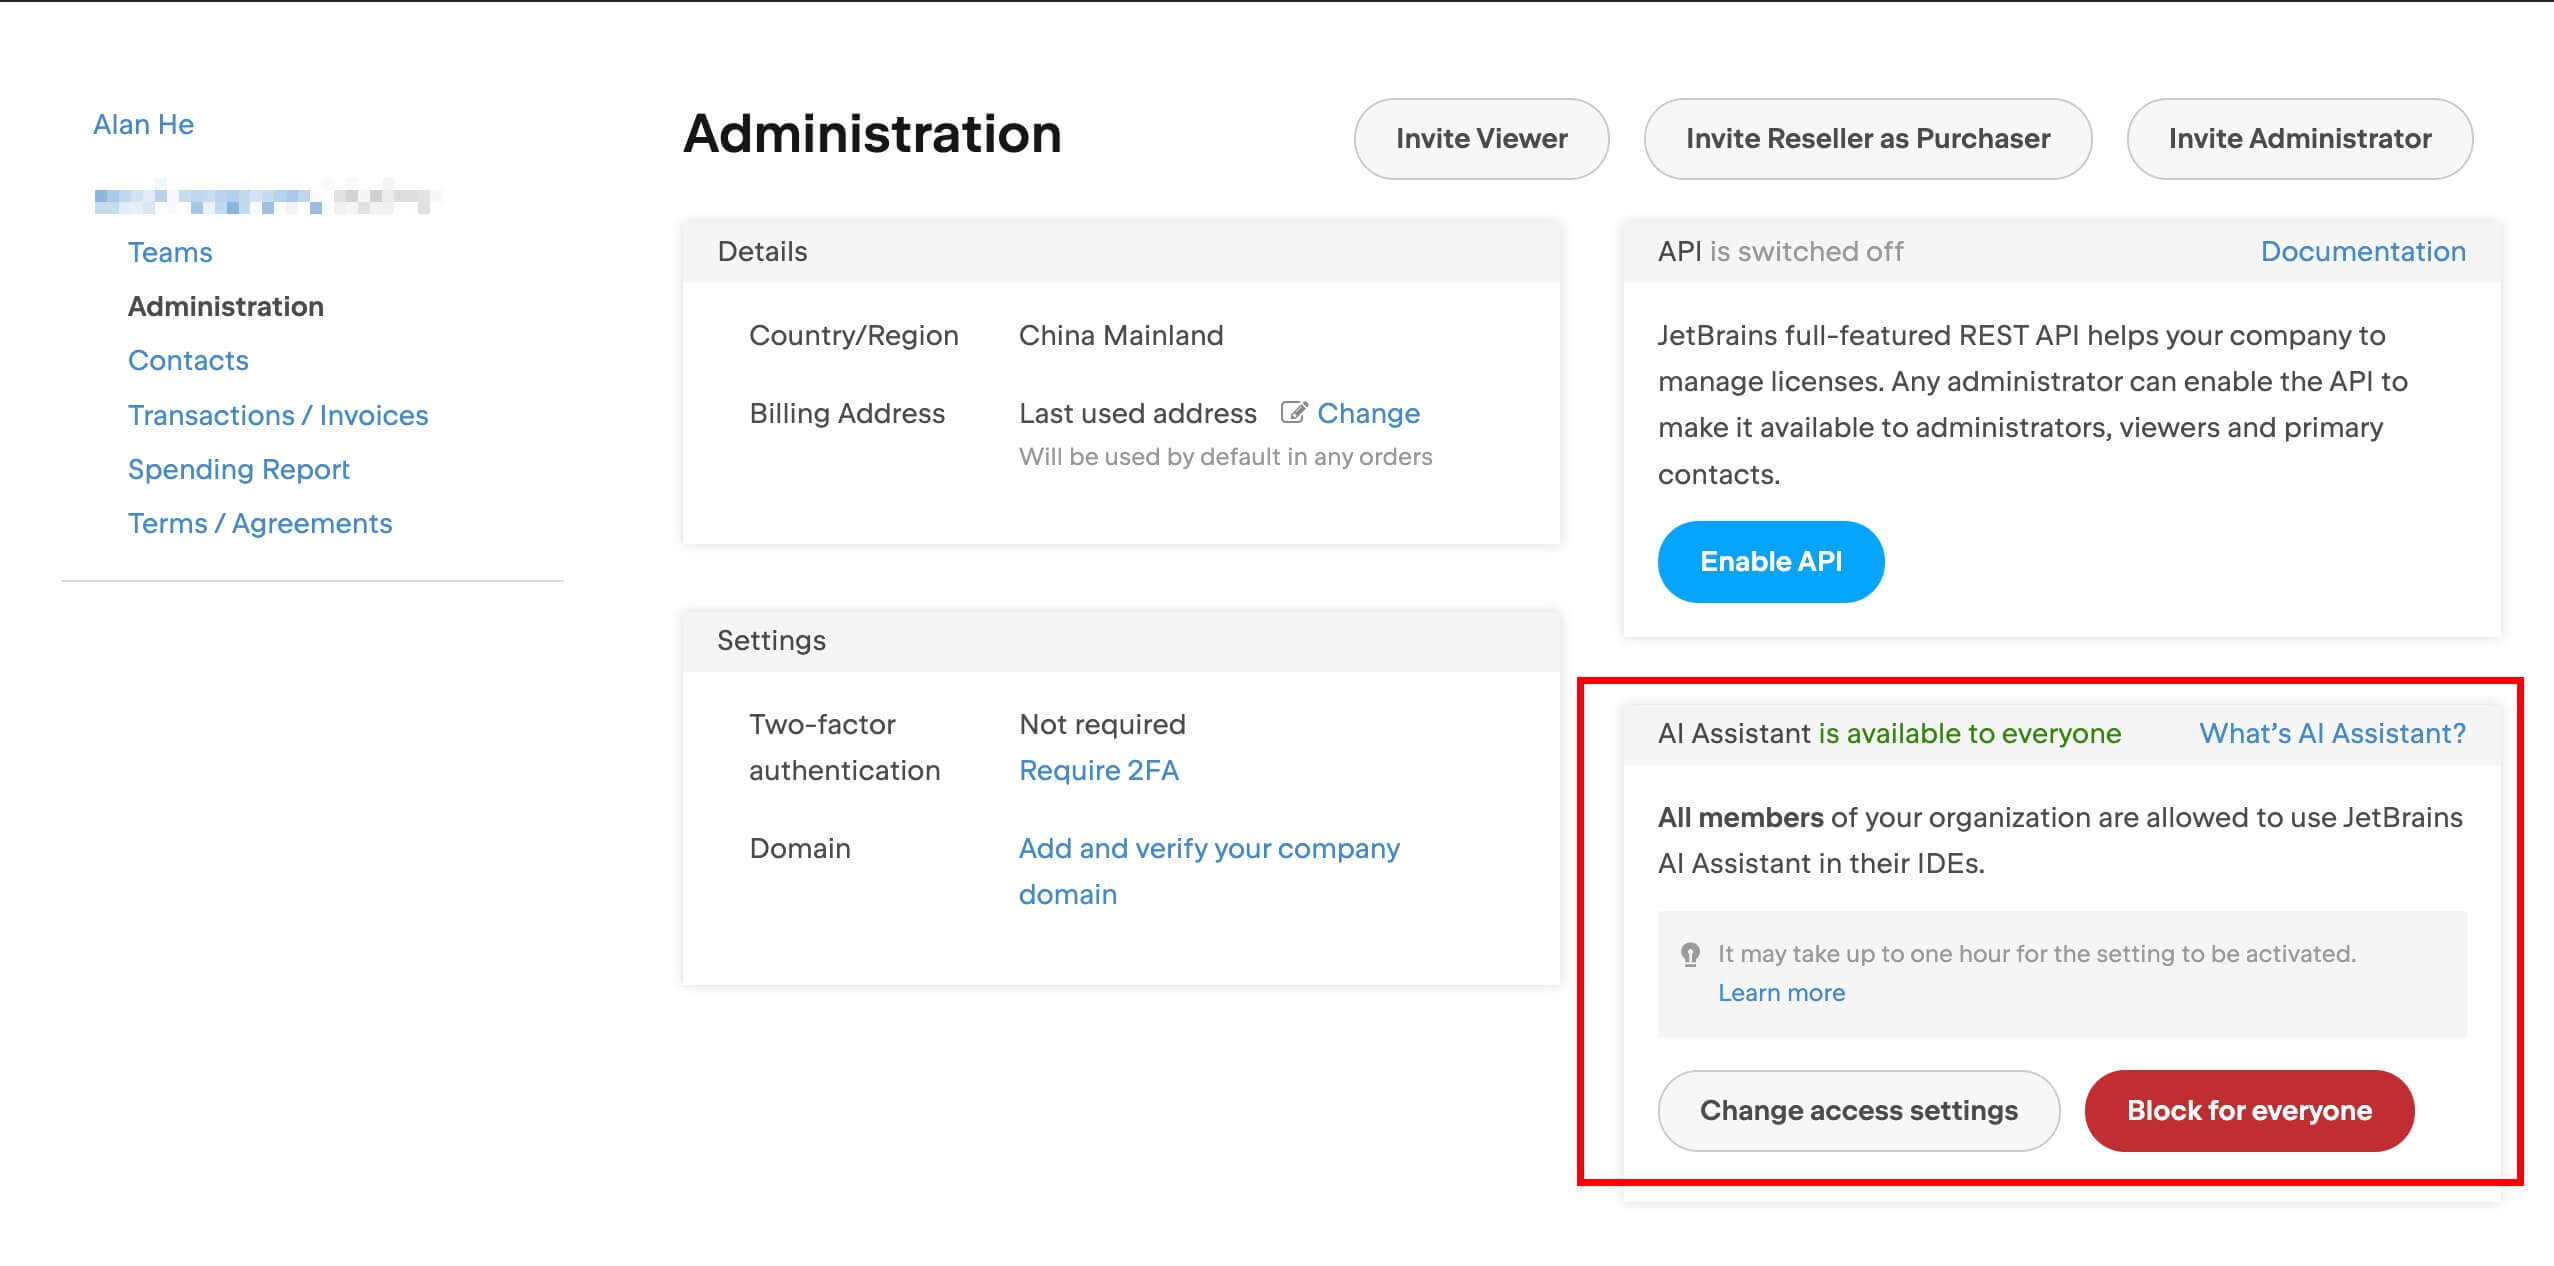Click 'Will be used by default in any orders'
The image size is (2554, 1266).
[1225, 456]
